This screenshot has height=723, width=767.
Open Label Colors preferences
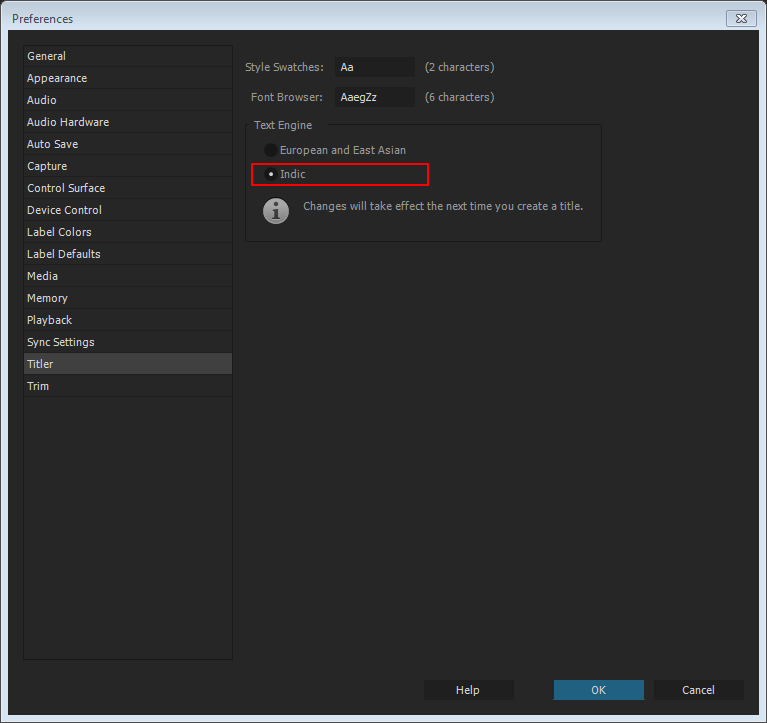pos(59,232)
